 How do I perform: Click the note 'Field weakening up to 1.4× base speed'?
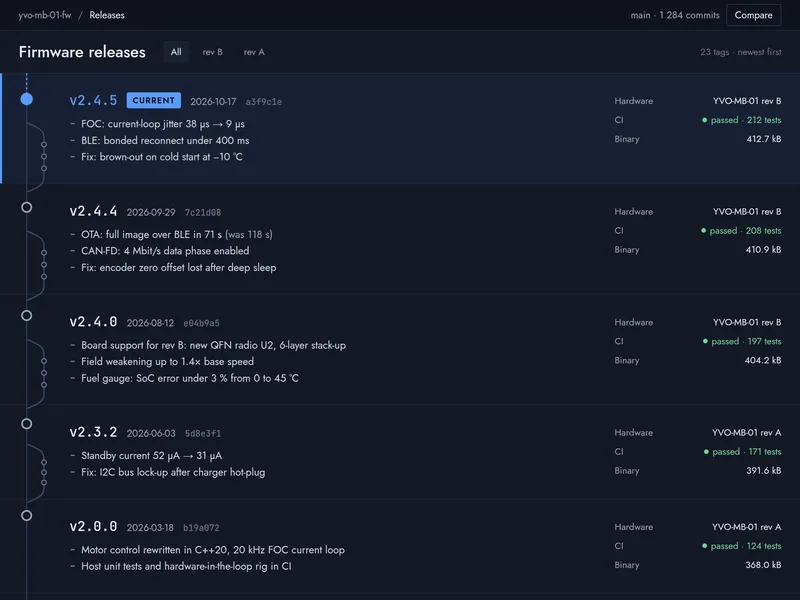[167, 362]
